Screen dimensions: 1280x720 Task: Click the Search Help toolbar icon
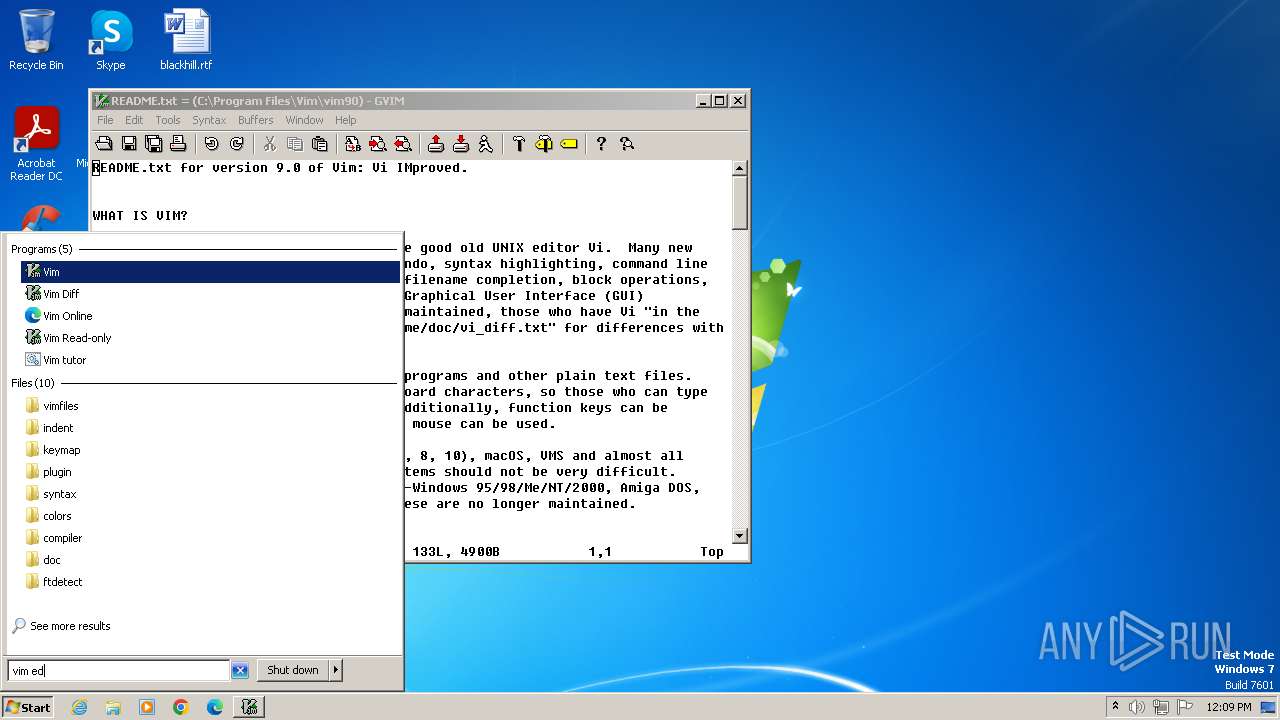[627, 144]
